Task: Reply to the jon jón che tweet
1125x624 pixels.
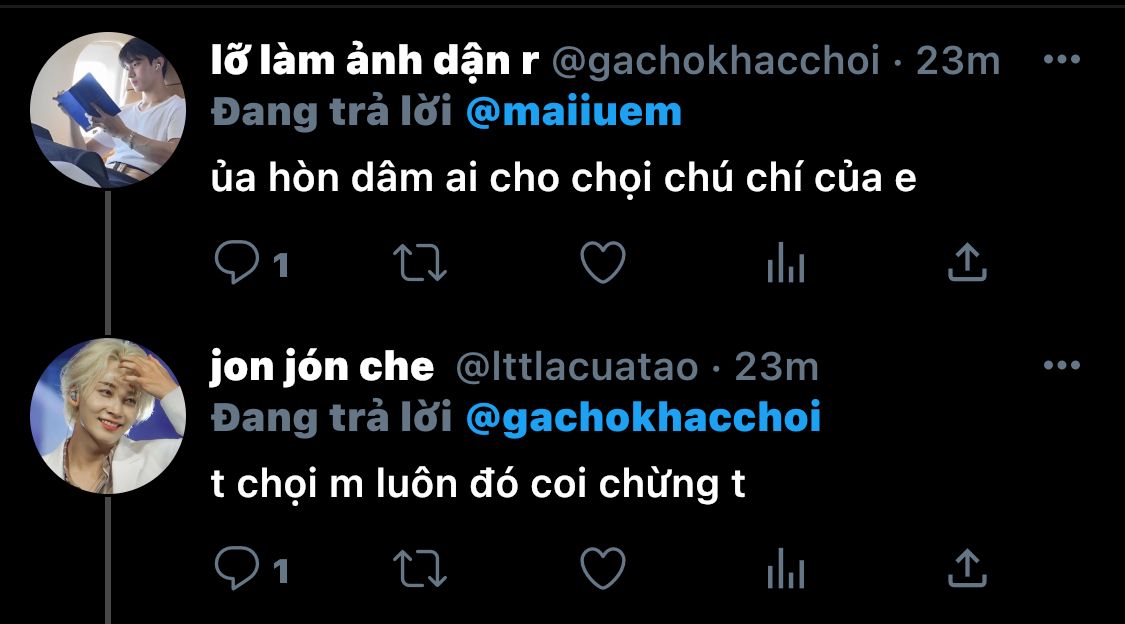Action: 237,569
